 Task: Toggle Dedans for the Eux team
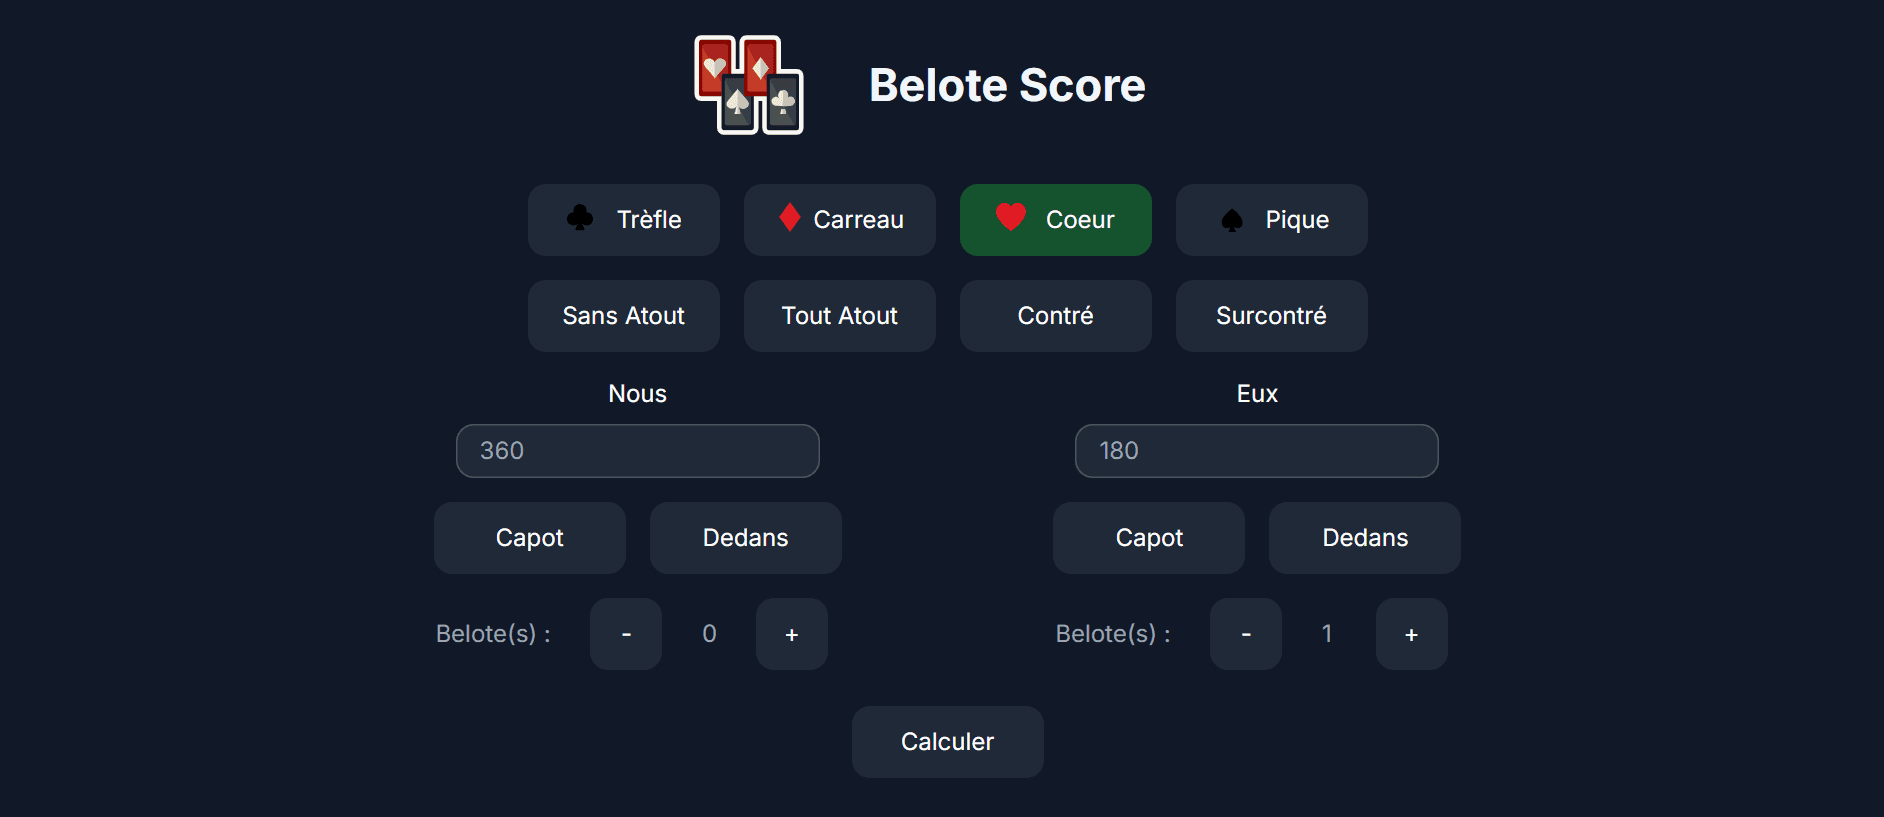click(x=1364, y=537)
